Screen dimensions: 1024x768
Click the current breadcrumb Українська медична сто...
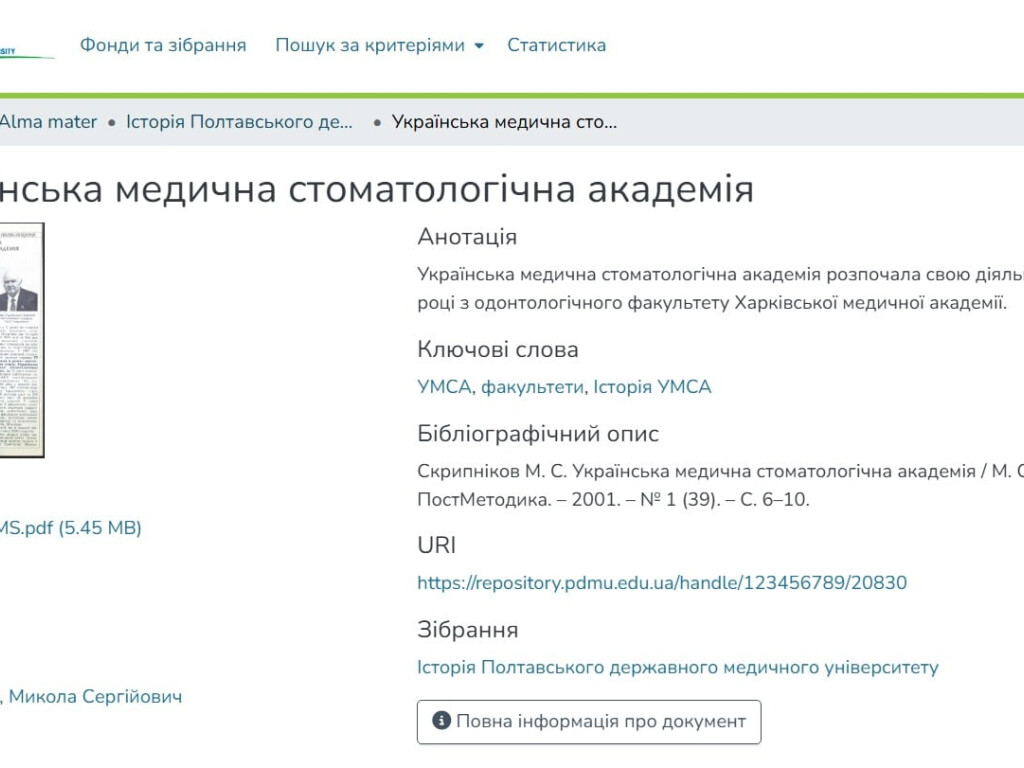coord(504,122)
